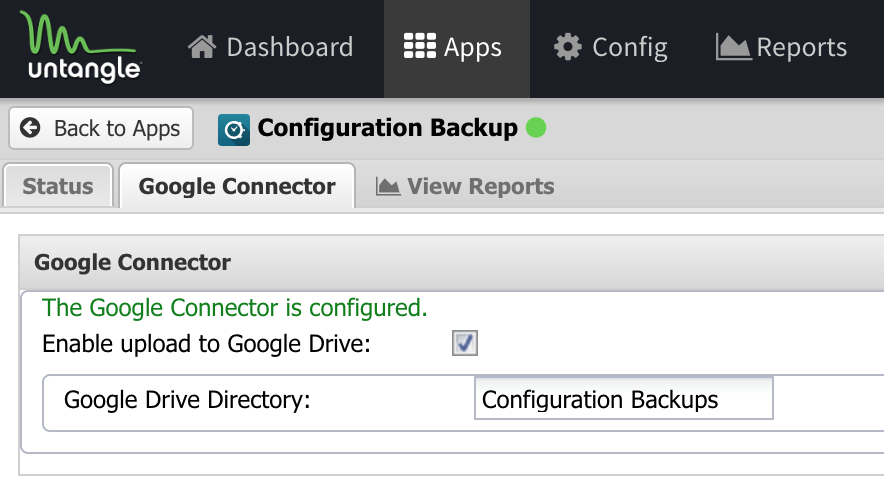Click the Google Drive Directory field

pyautogui.click(x=624, y=399)
